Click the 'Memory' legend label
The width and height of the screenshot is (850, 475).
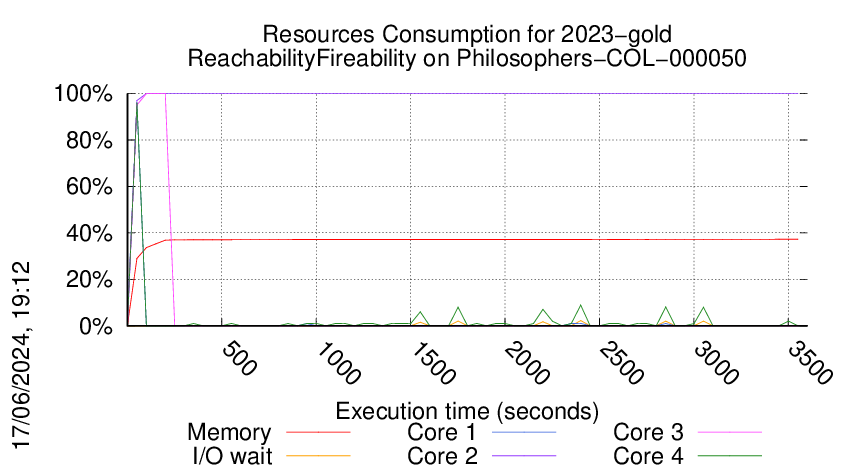pos(229,433)
